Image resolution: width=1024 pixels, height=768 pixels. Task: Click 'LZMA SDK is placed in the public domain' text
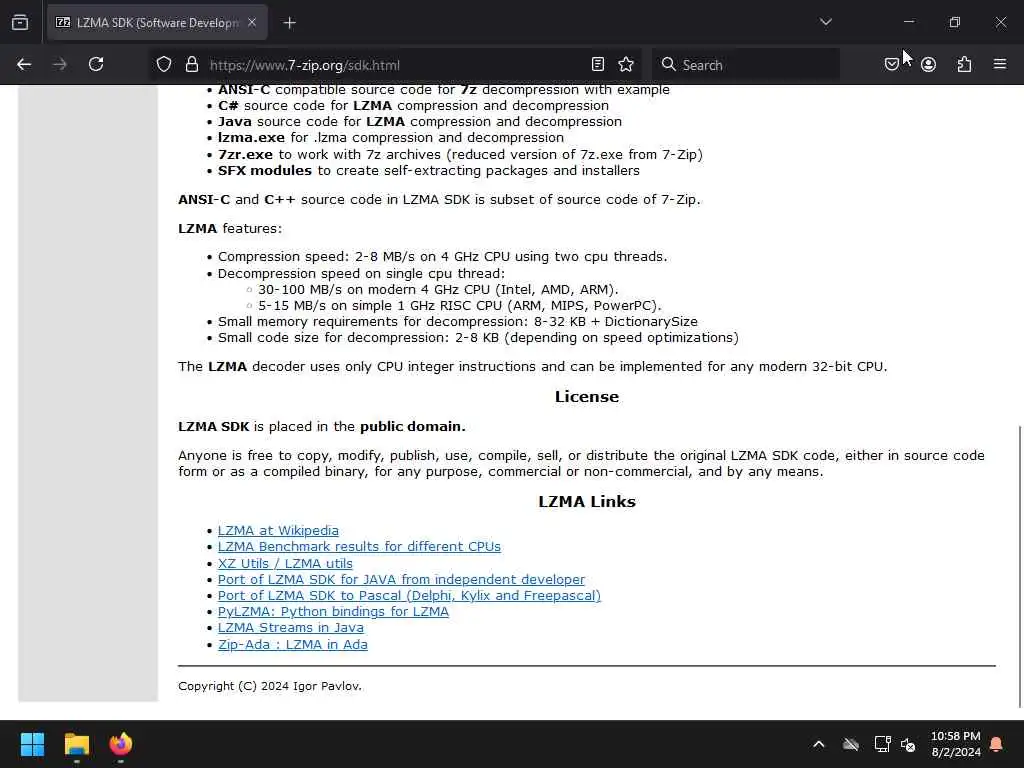pyautogui.click(x=321, y=426)
